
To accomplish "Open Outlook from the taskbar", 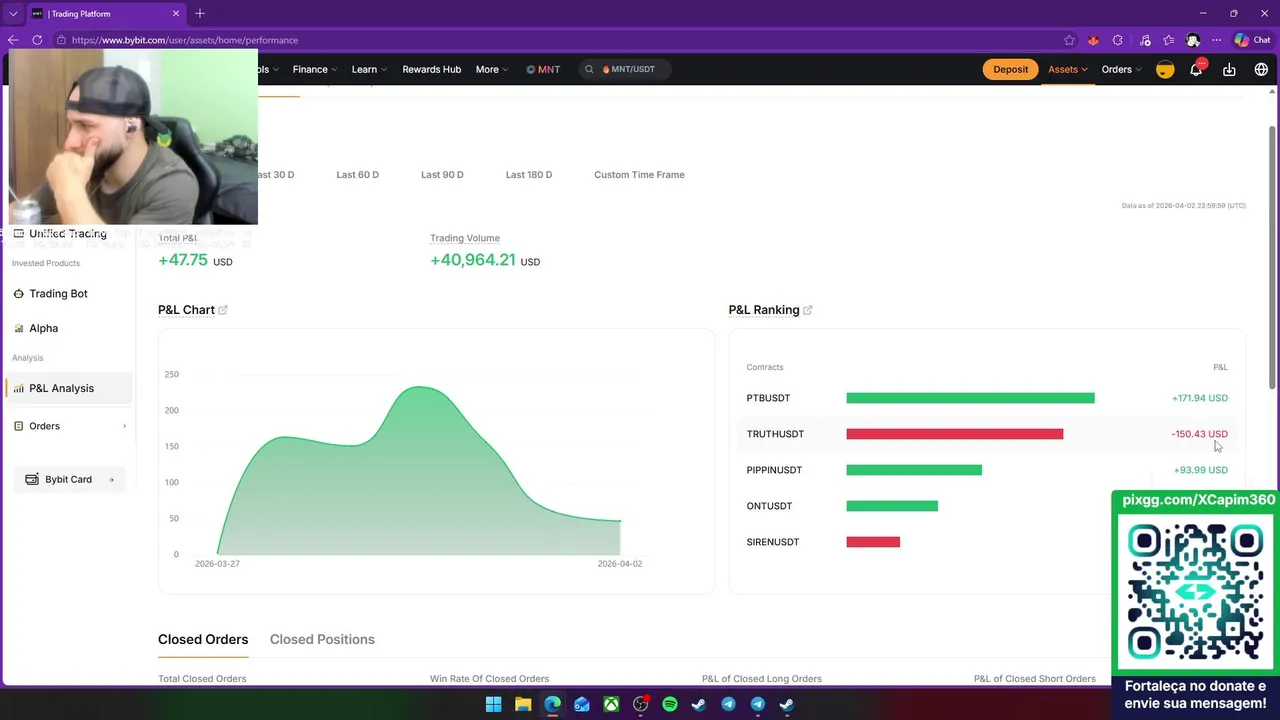I will click(x=581, y=704).
